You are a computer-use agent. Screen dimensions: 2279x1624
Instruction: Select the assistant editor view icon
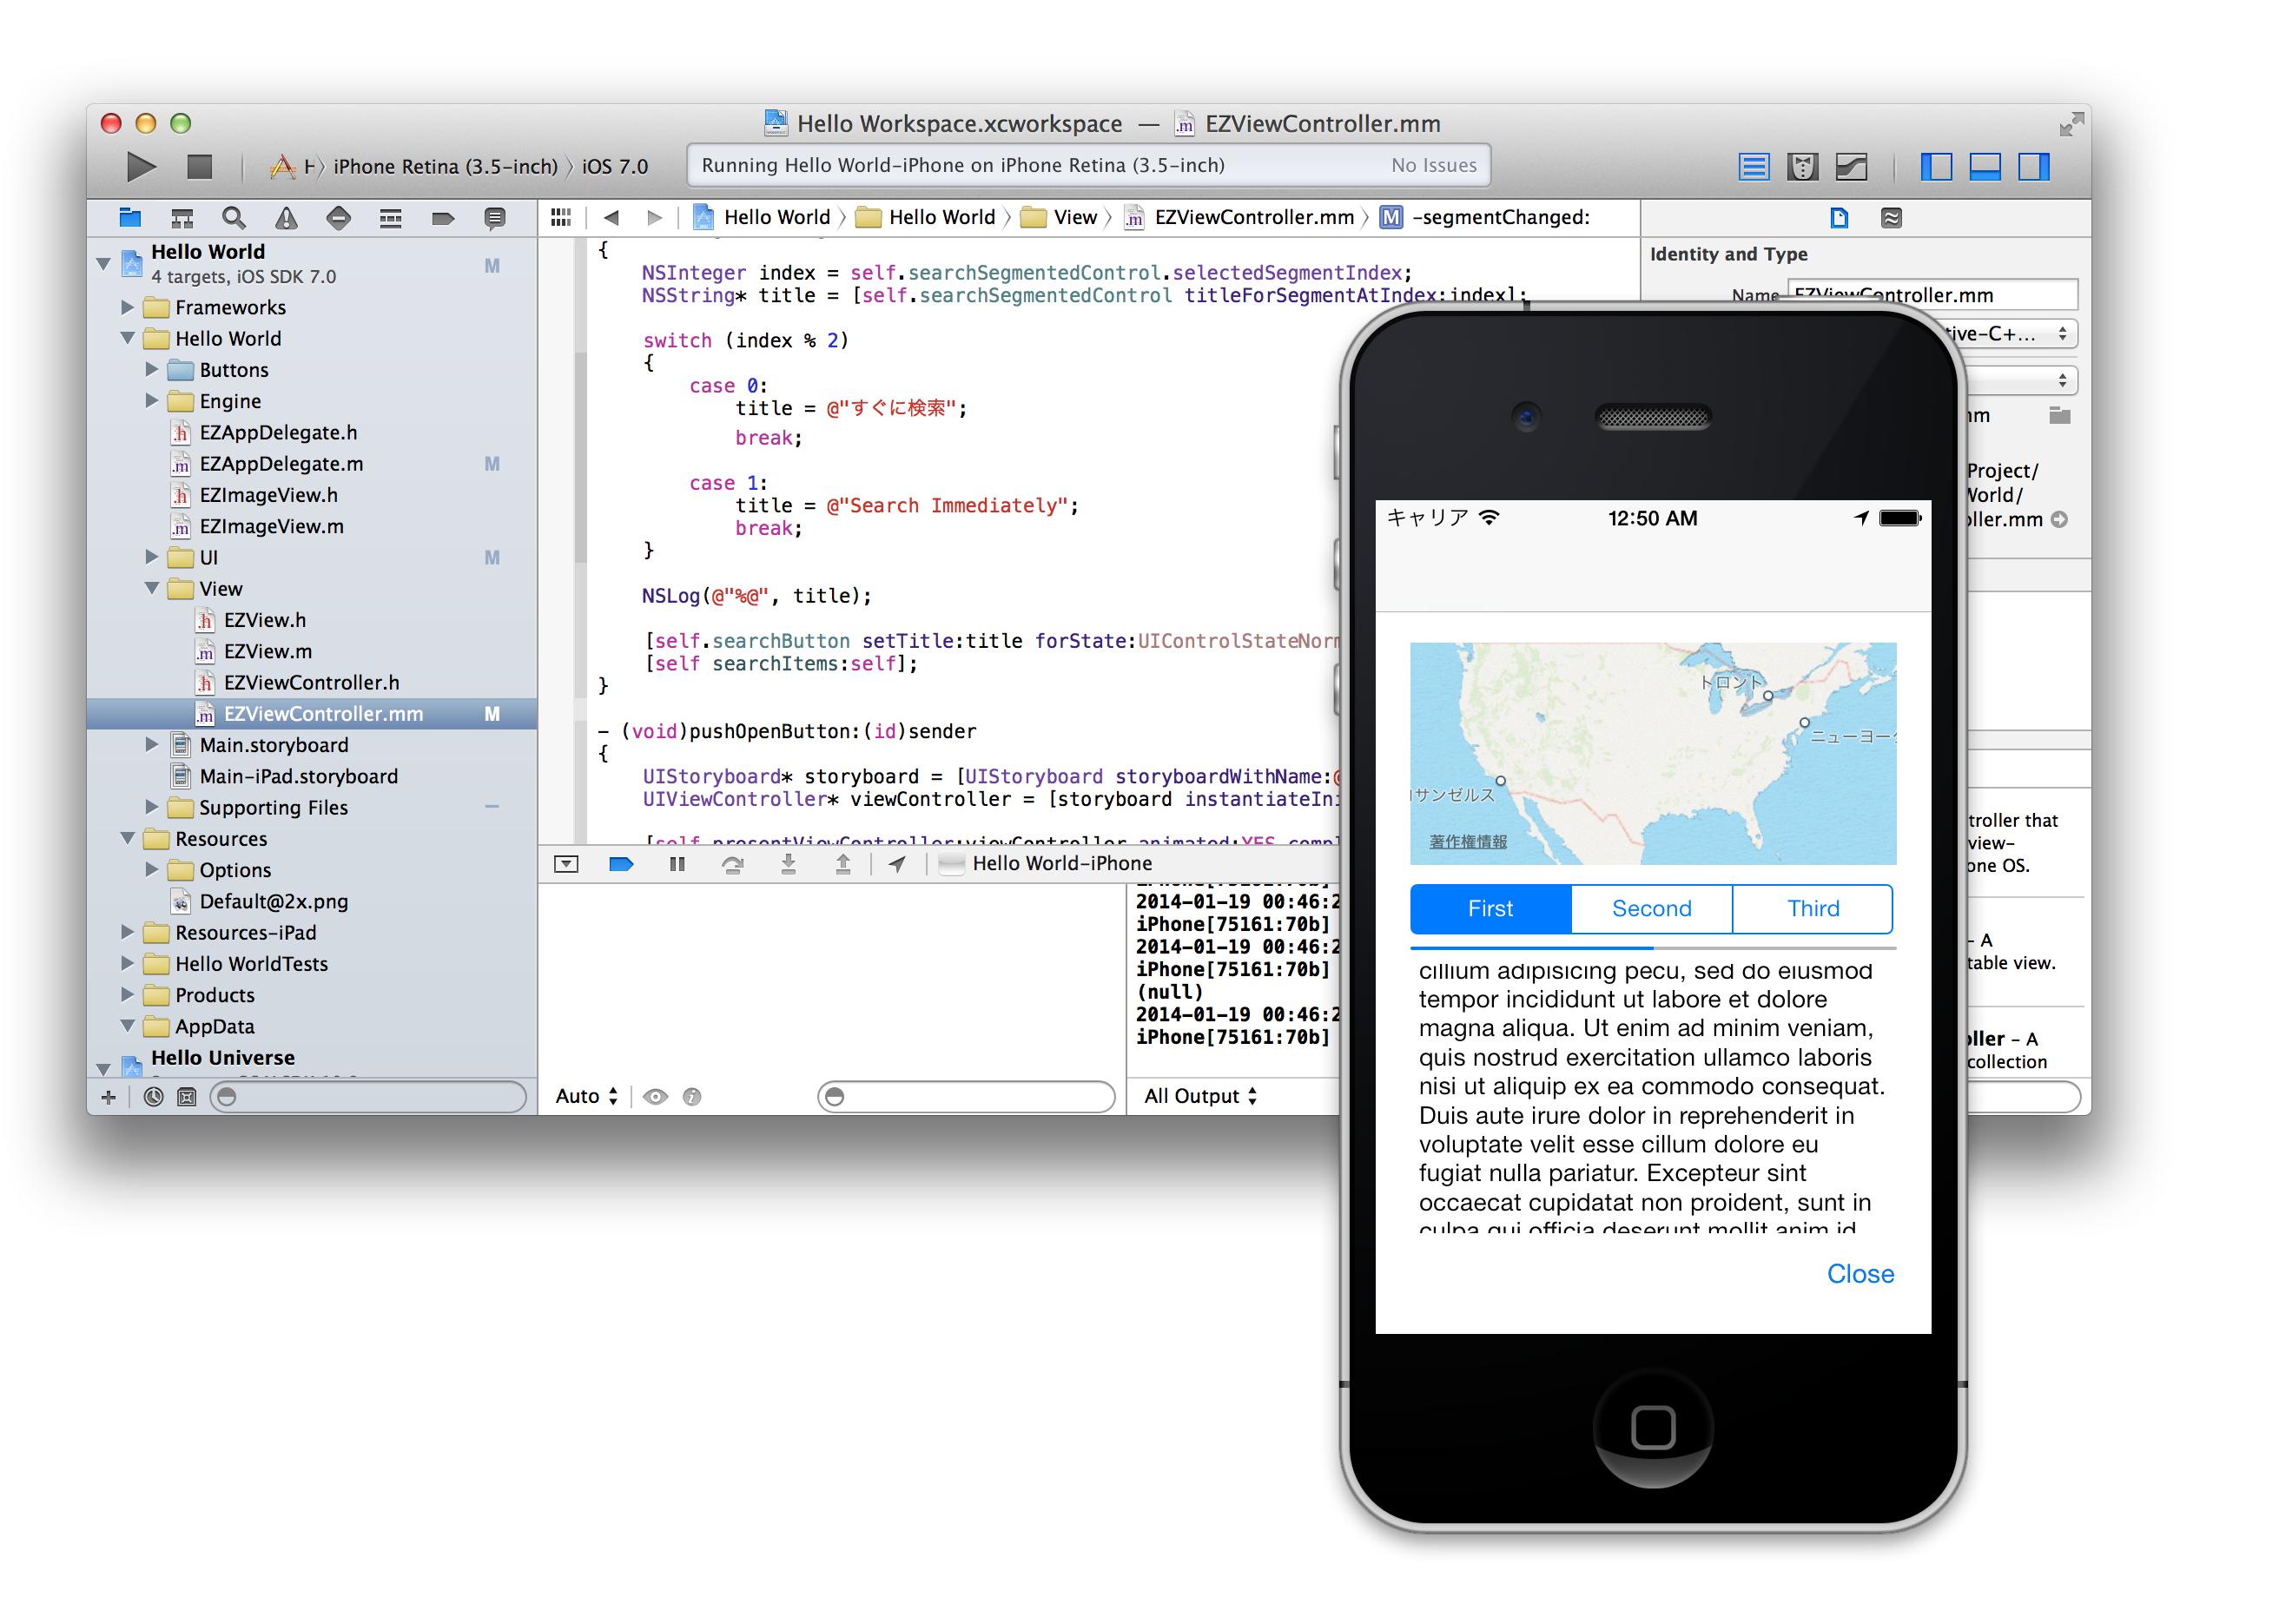[1803, 163]
